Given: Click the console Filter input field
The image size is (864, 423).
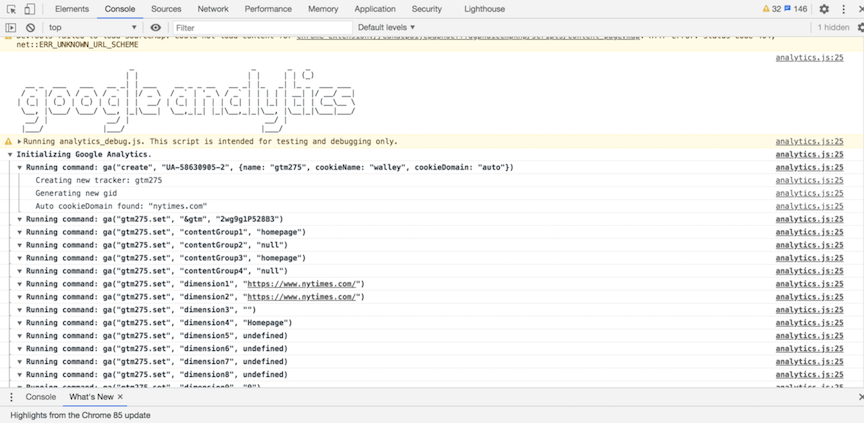Looking at the screenshot, I should (260, 28).
